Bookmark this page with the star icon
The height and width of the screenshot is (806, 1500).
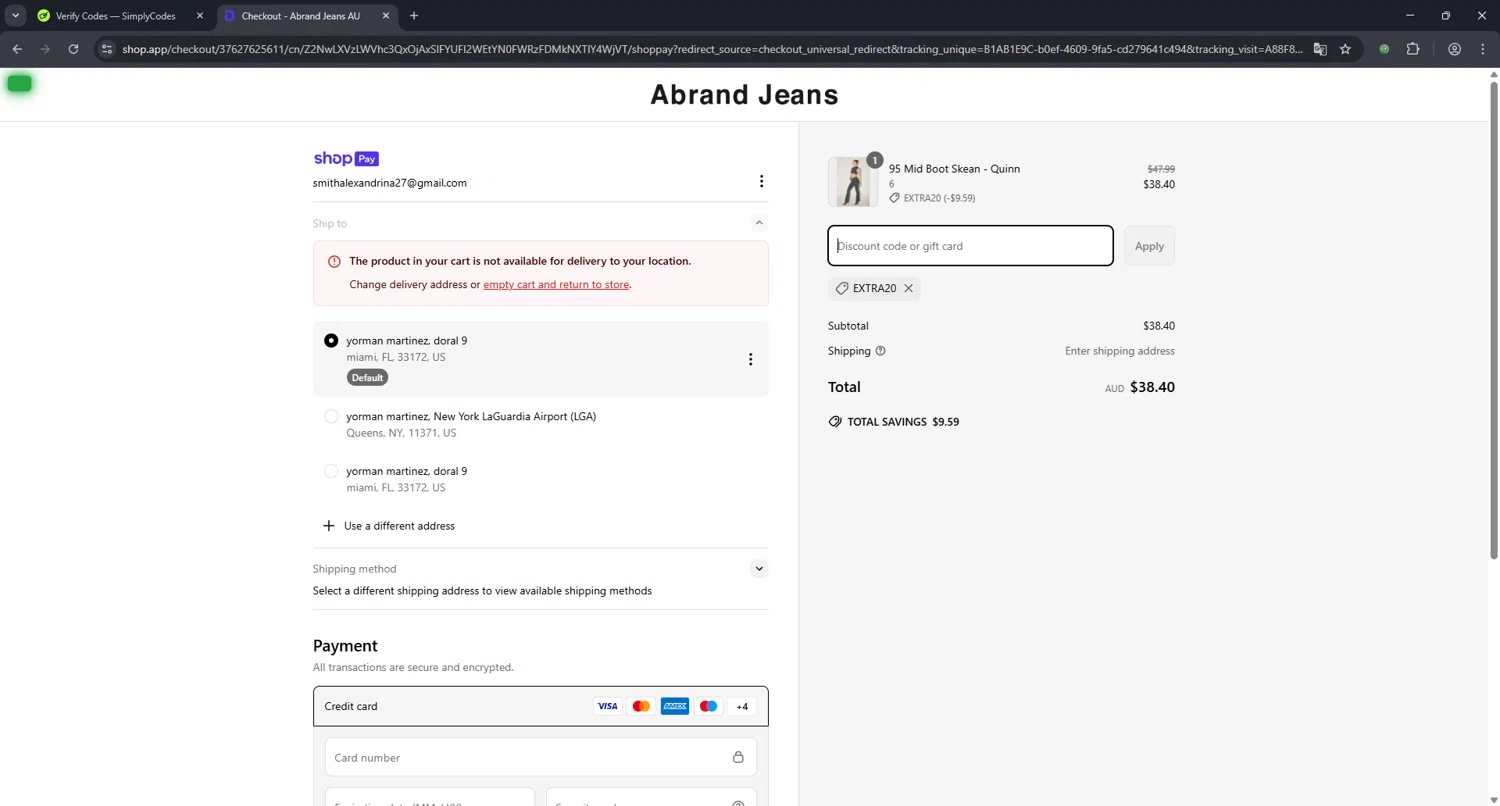pyautogui.click(x=1345, y=49)
